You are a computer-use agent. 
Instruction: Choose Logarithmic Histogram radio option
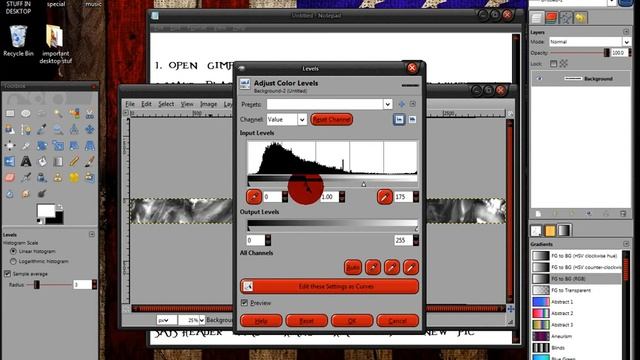coord(13,261)
